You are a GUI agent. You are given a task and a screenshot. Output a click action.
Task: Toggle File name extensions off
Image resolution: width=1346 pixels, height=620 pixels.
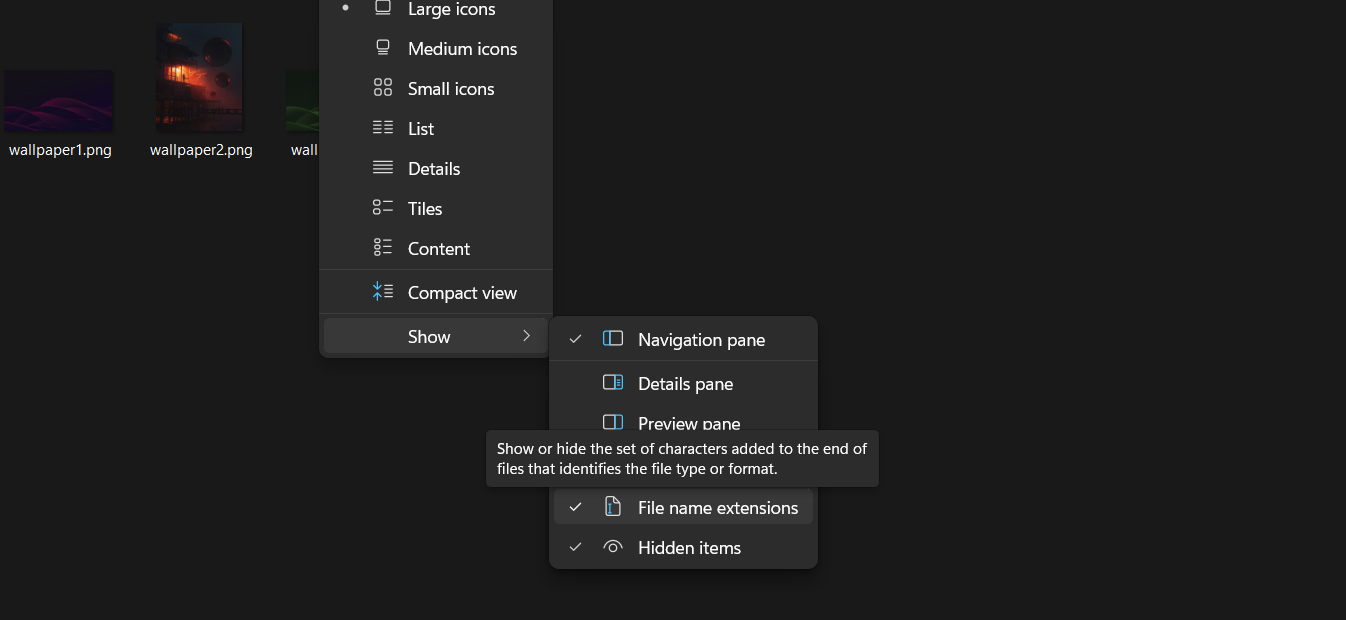[718, 507]
